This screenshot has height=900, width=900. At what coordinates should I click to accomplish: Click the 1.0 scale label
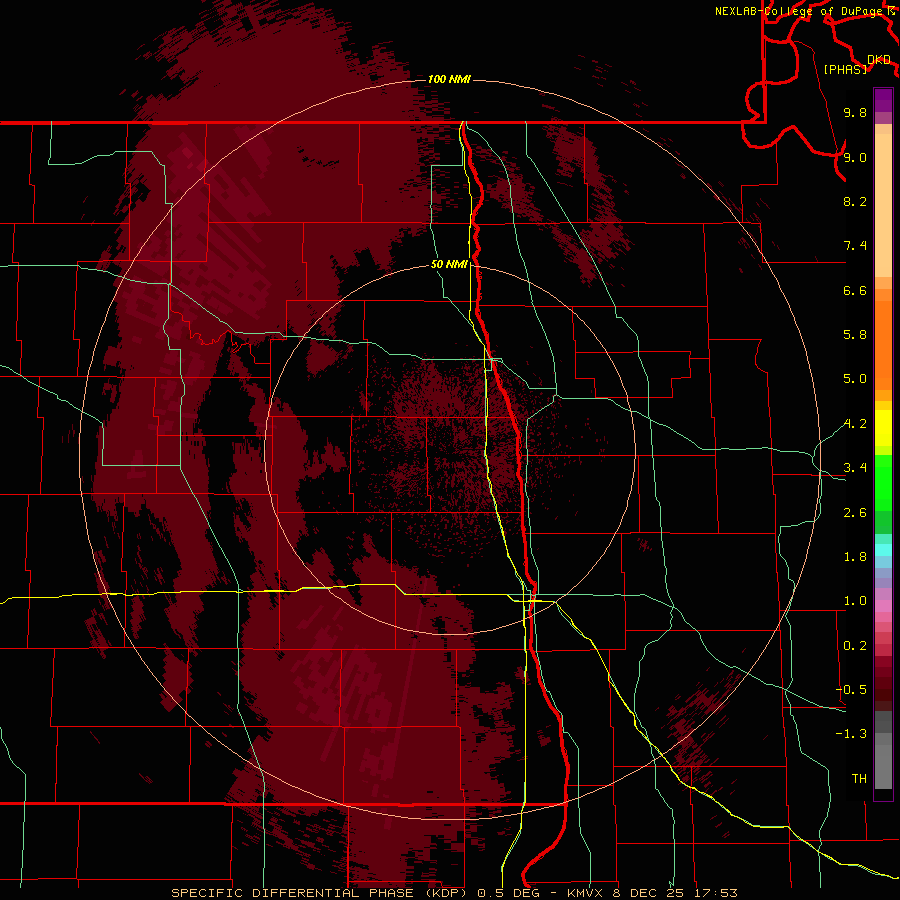coord(855,601)
